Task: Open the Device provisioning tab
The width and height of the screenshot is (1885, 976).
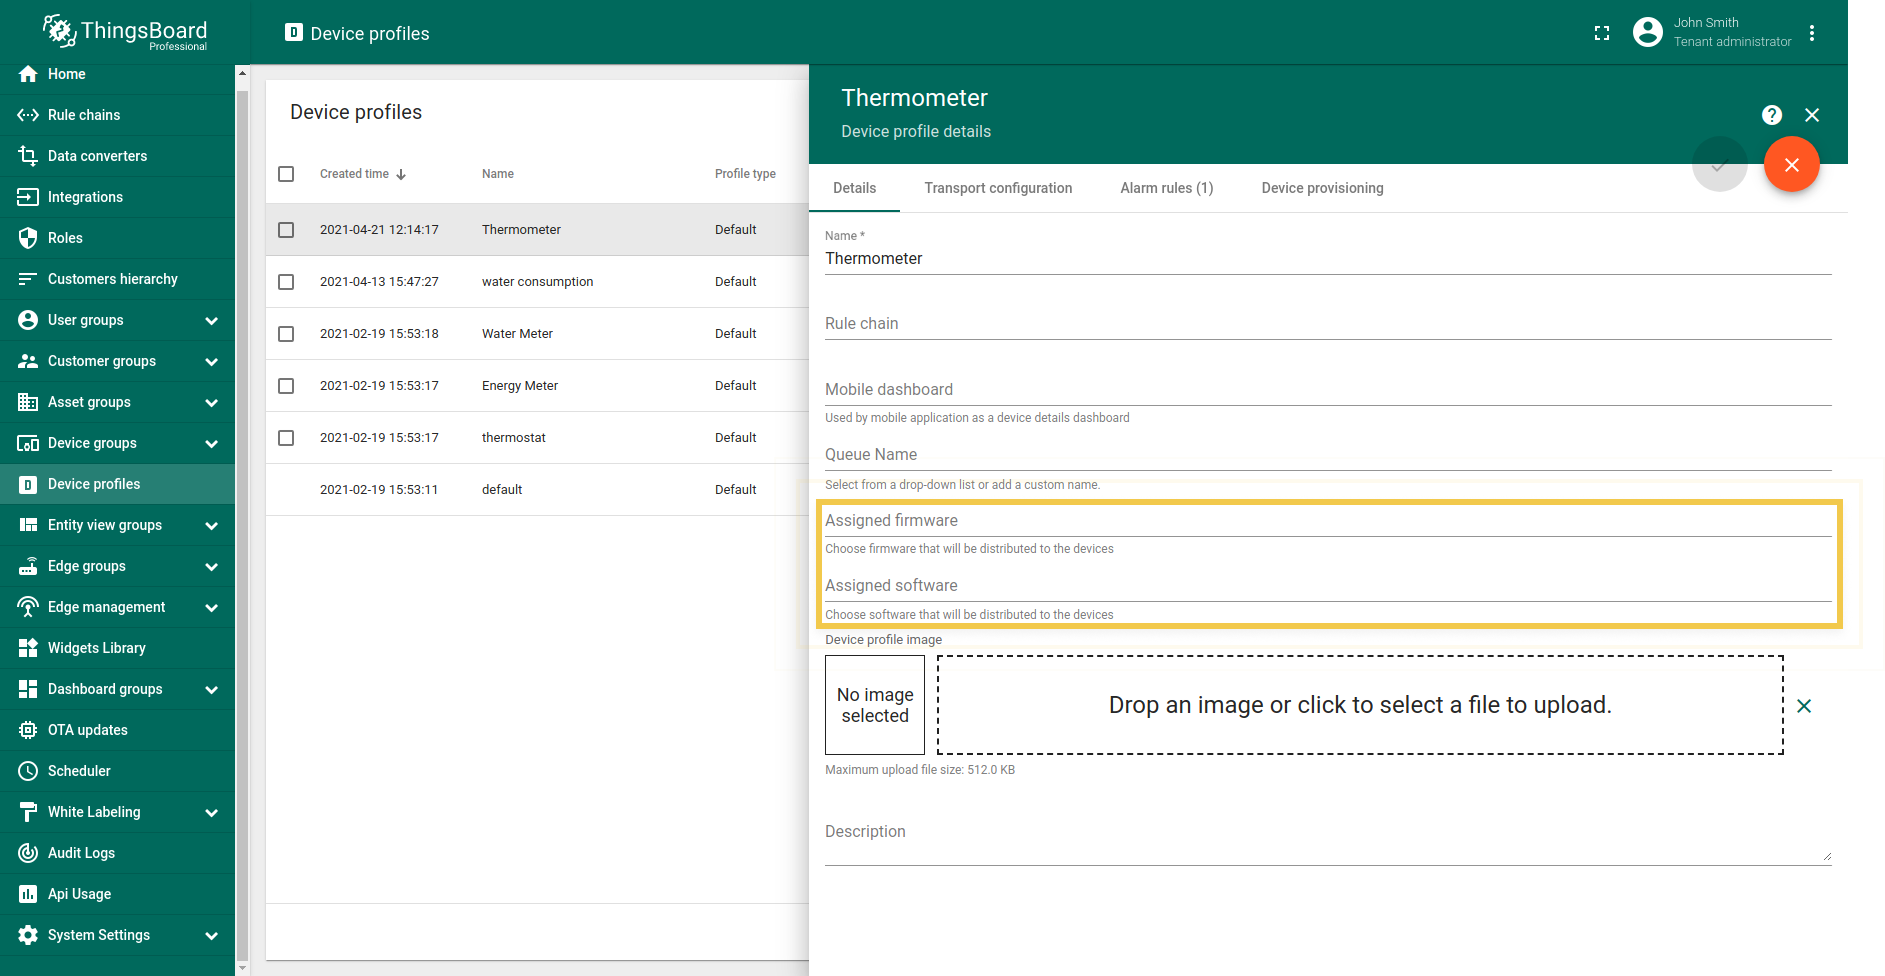Action: pyautogui.click(x=1322, y=188)
